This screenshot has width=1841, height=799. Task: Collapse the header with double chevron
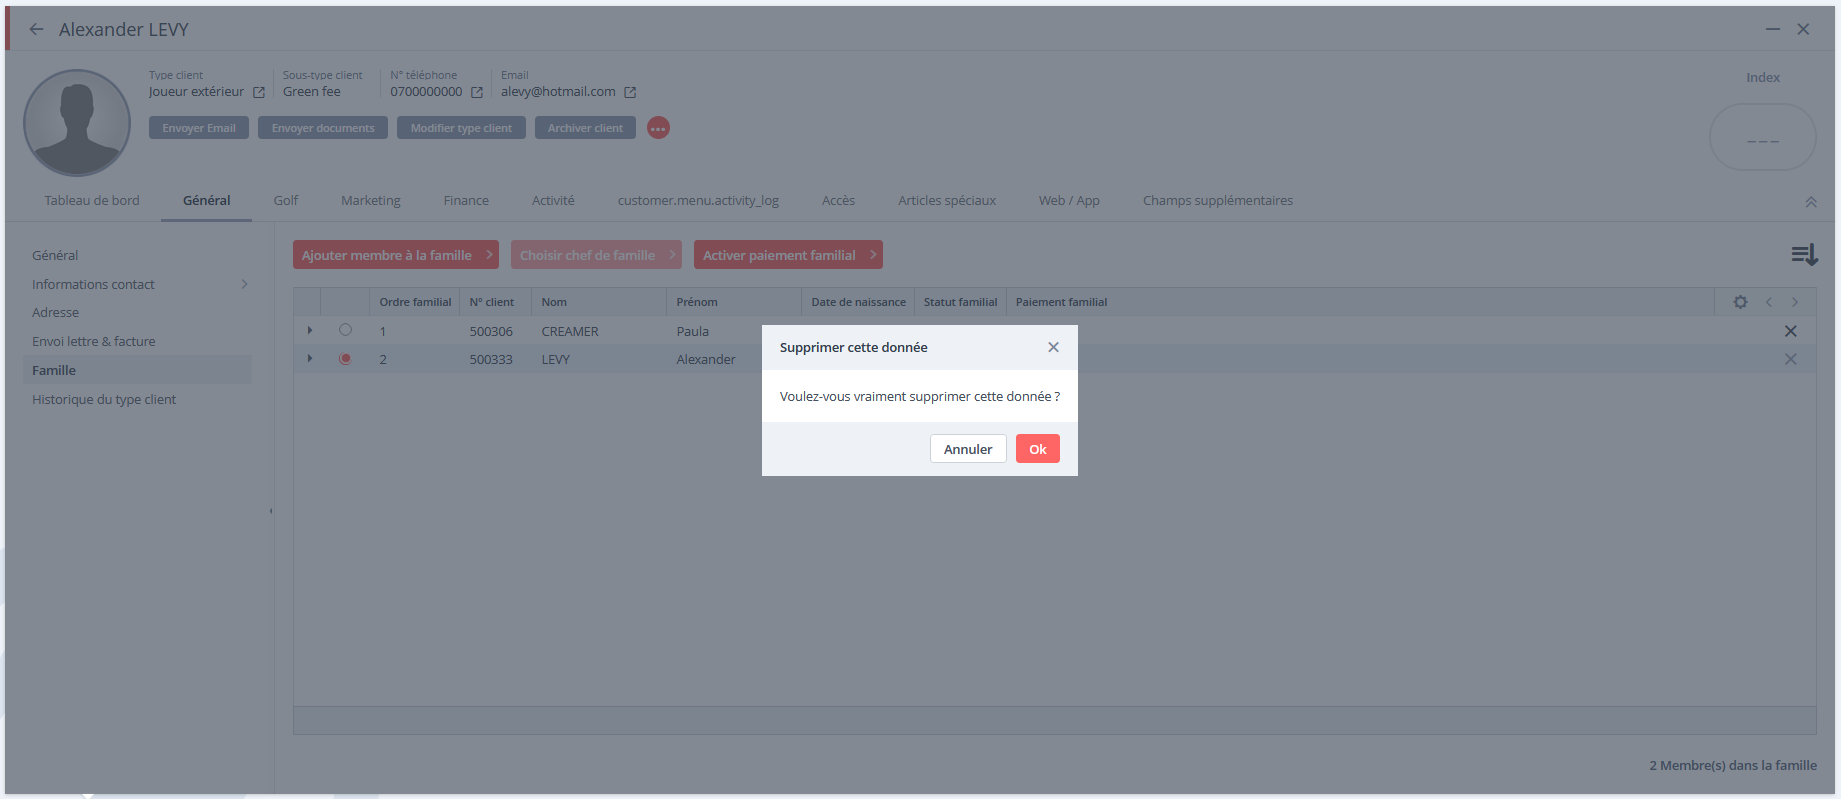[1811, 202]
